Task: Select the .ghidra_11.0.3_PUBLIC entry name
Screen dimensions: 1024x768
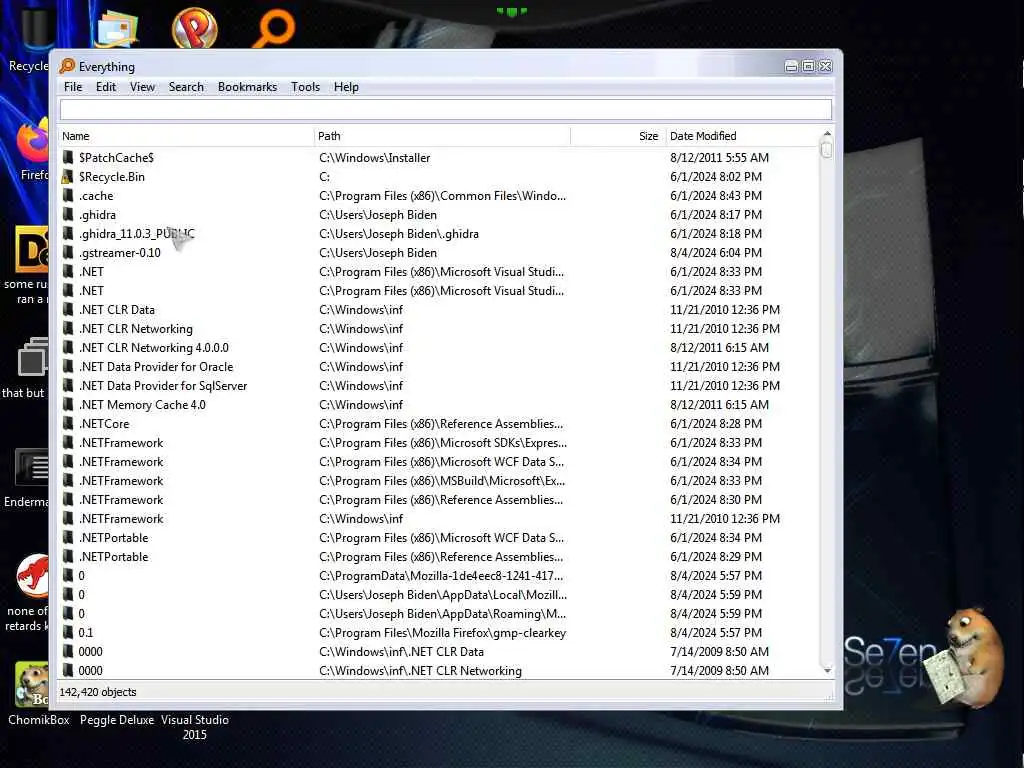Action: 136,233
